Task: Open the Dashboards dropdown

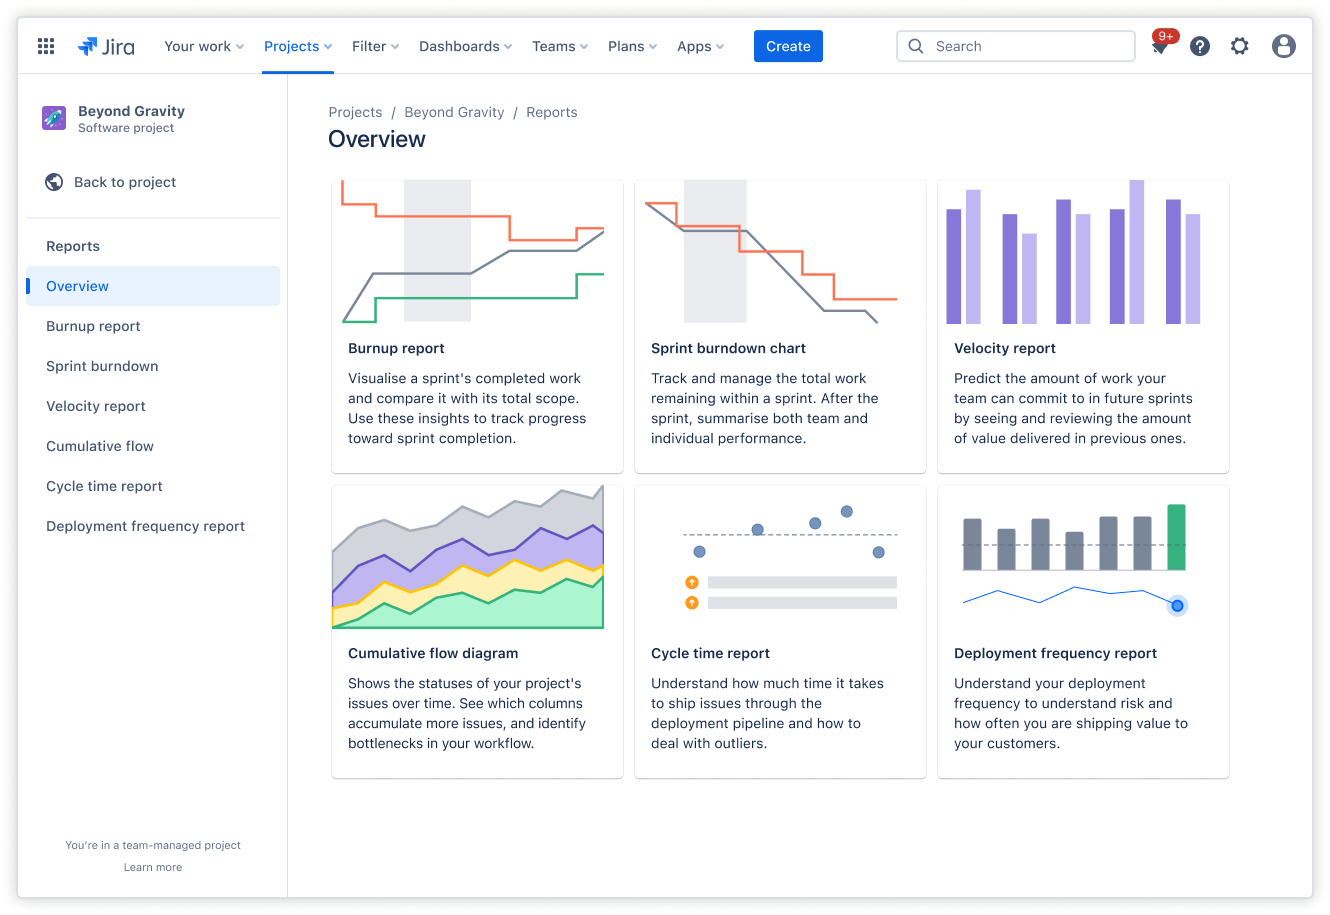Action: (x=465, y=46)
